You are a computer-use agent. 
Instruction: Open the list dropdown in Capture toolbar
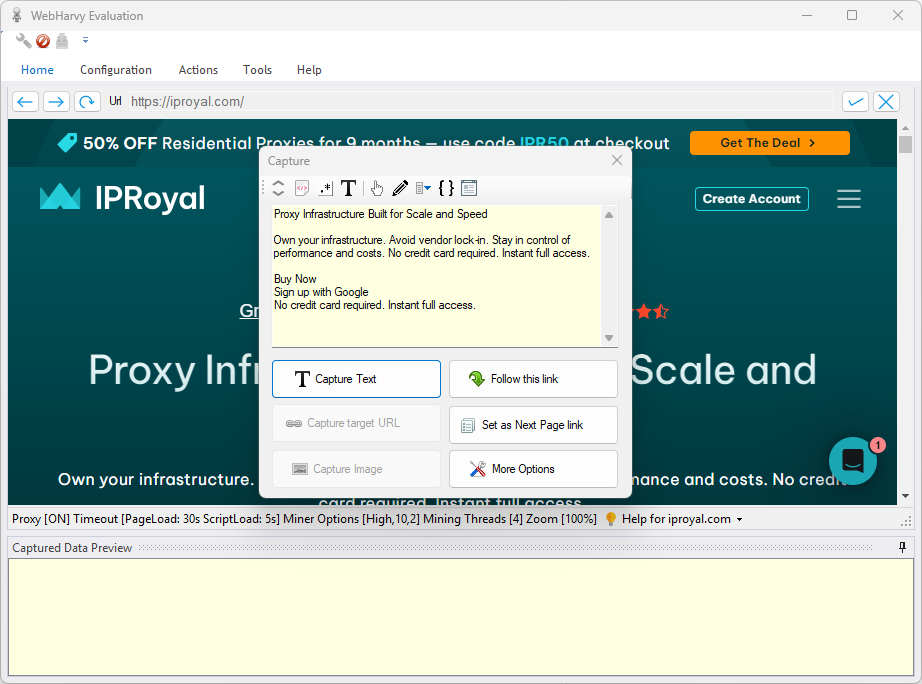point(423,188)
